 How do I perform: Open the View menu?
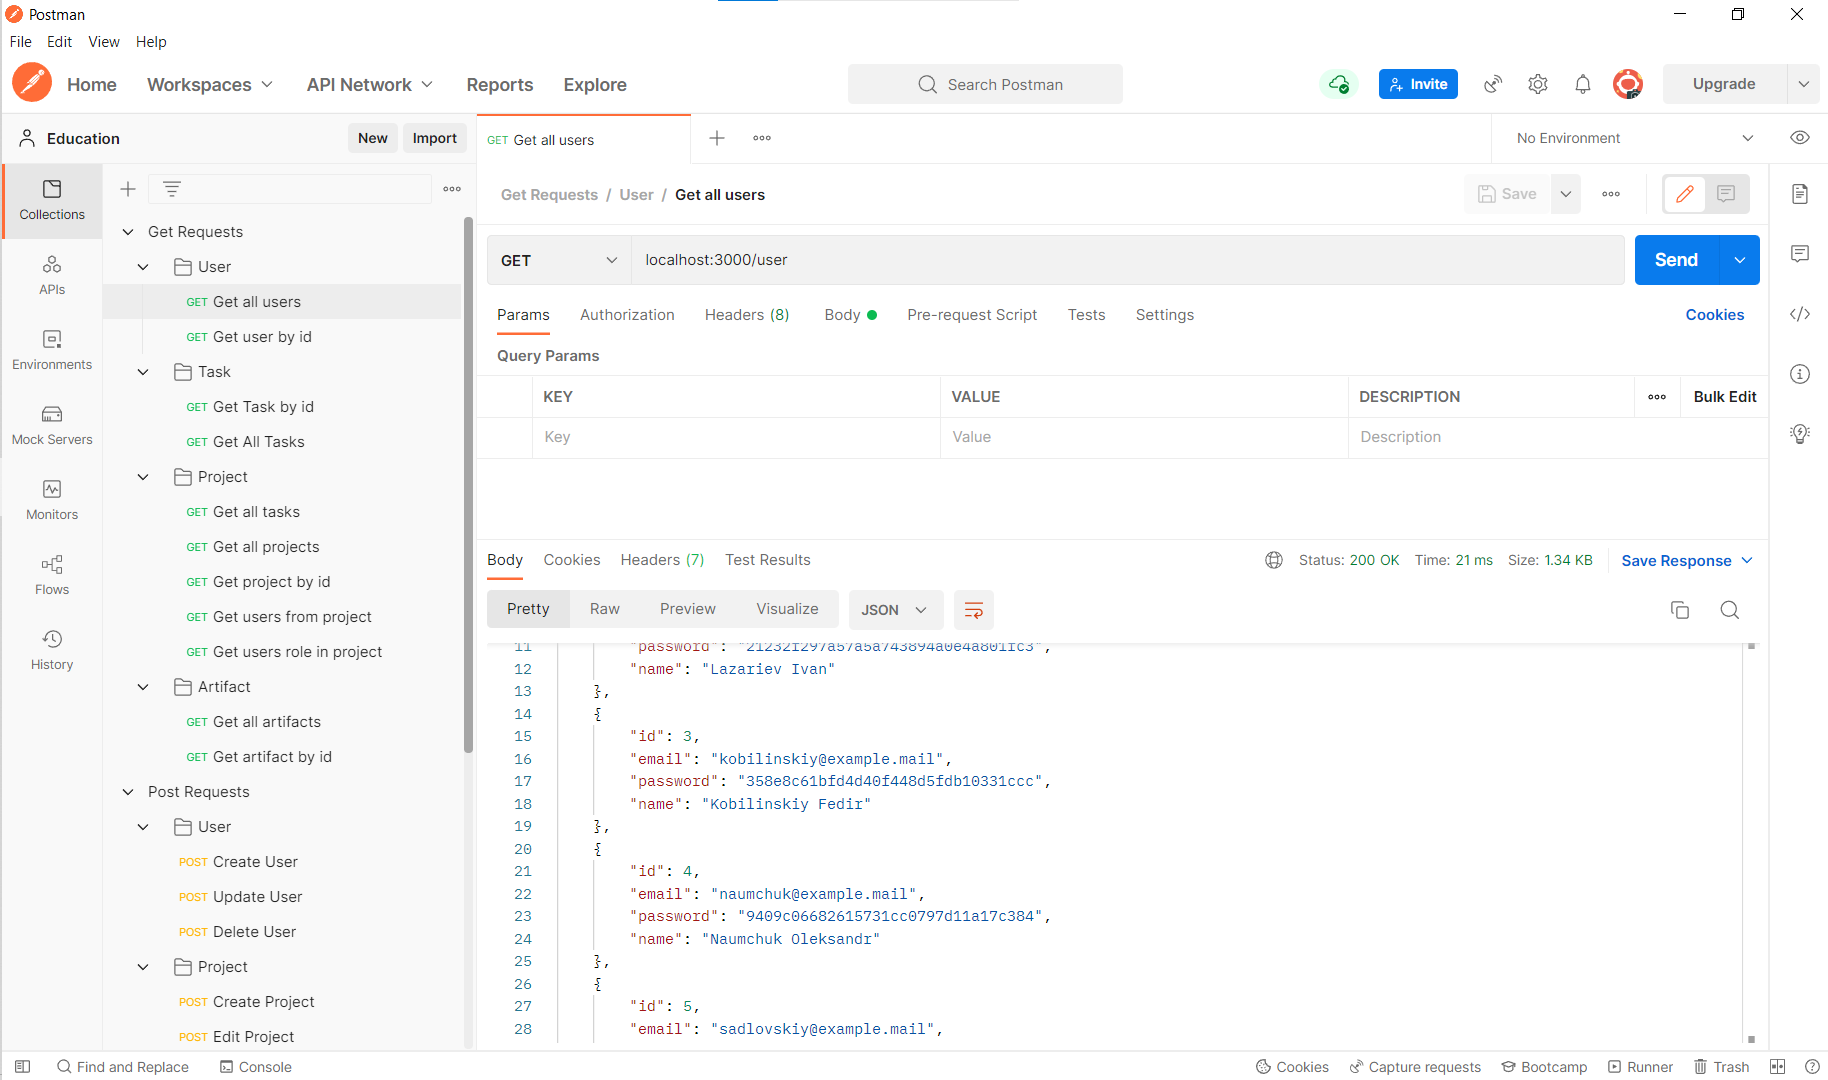tap(103, 42)
